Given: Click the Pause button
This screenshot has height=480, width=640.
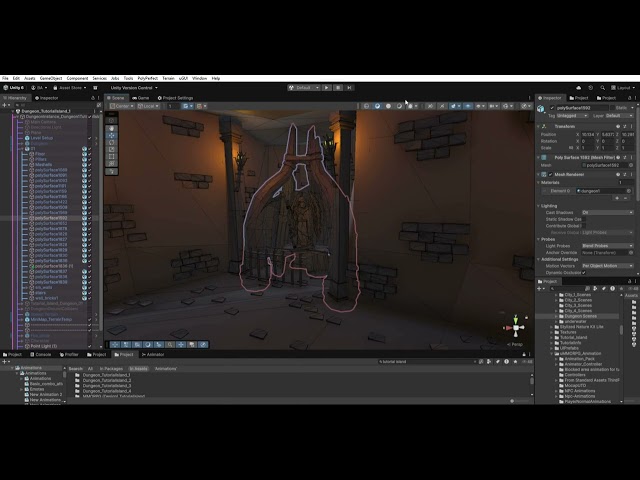Looking at the screenshot, I should tap(338, 88).
